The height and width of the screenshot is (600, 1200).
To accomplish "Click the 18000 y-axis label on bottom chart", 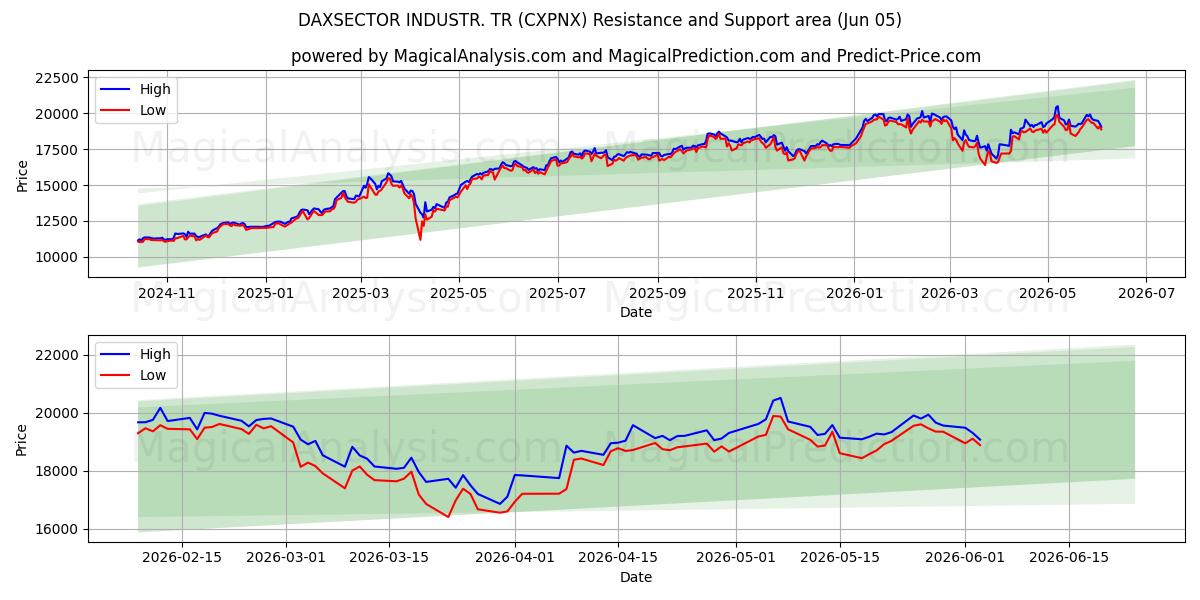I will (x=57, y=472).
